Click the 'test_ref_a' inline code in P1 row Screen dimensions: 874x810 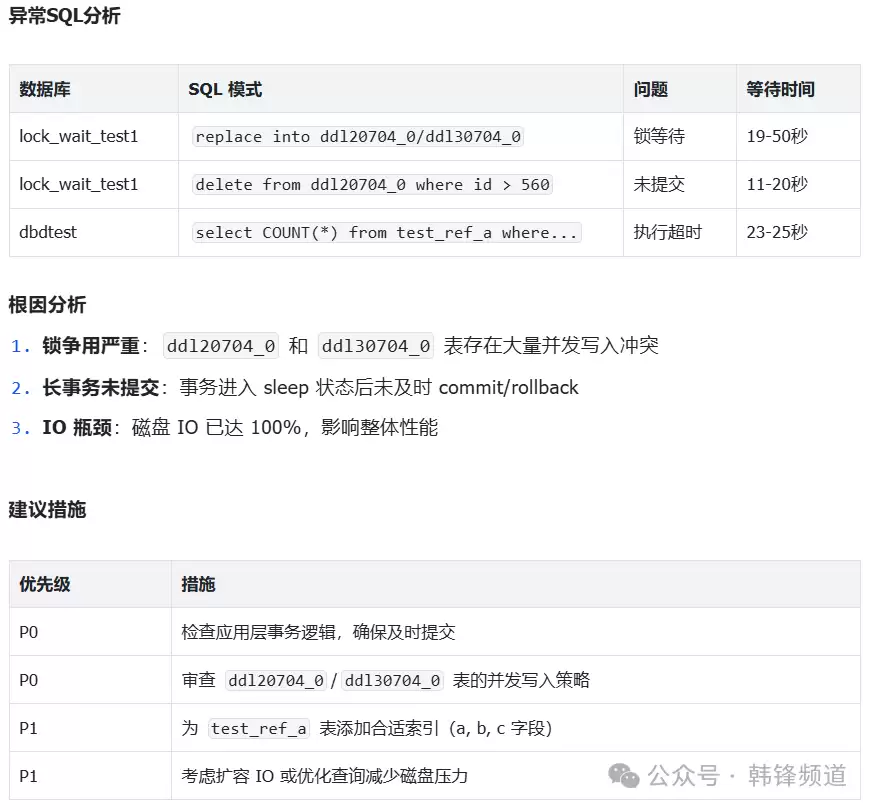point(259,729)
